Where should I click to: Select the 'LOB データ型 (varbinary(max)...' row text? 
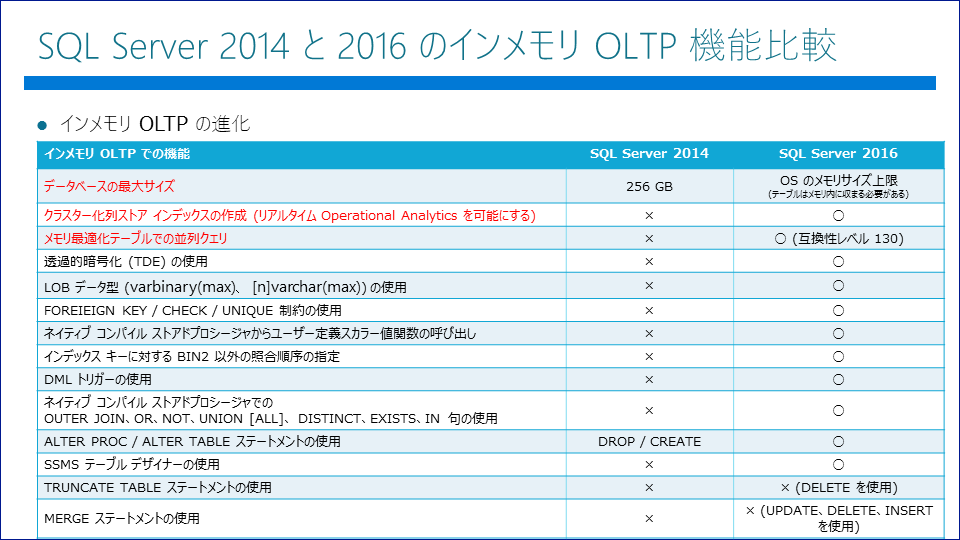pyautogui.click(x=225, y=287)
